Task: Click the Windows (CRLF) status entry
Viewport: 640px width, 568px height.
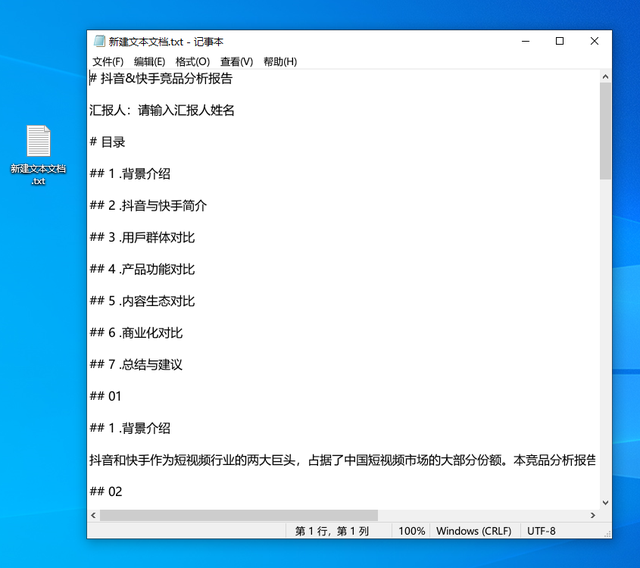Action: coord(473,531)
